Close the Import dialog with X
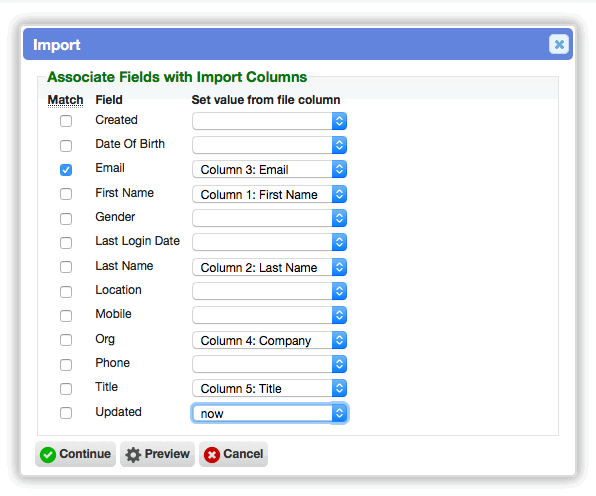 [559, 44]
